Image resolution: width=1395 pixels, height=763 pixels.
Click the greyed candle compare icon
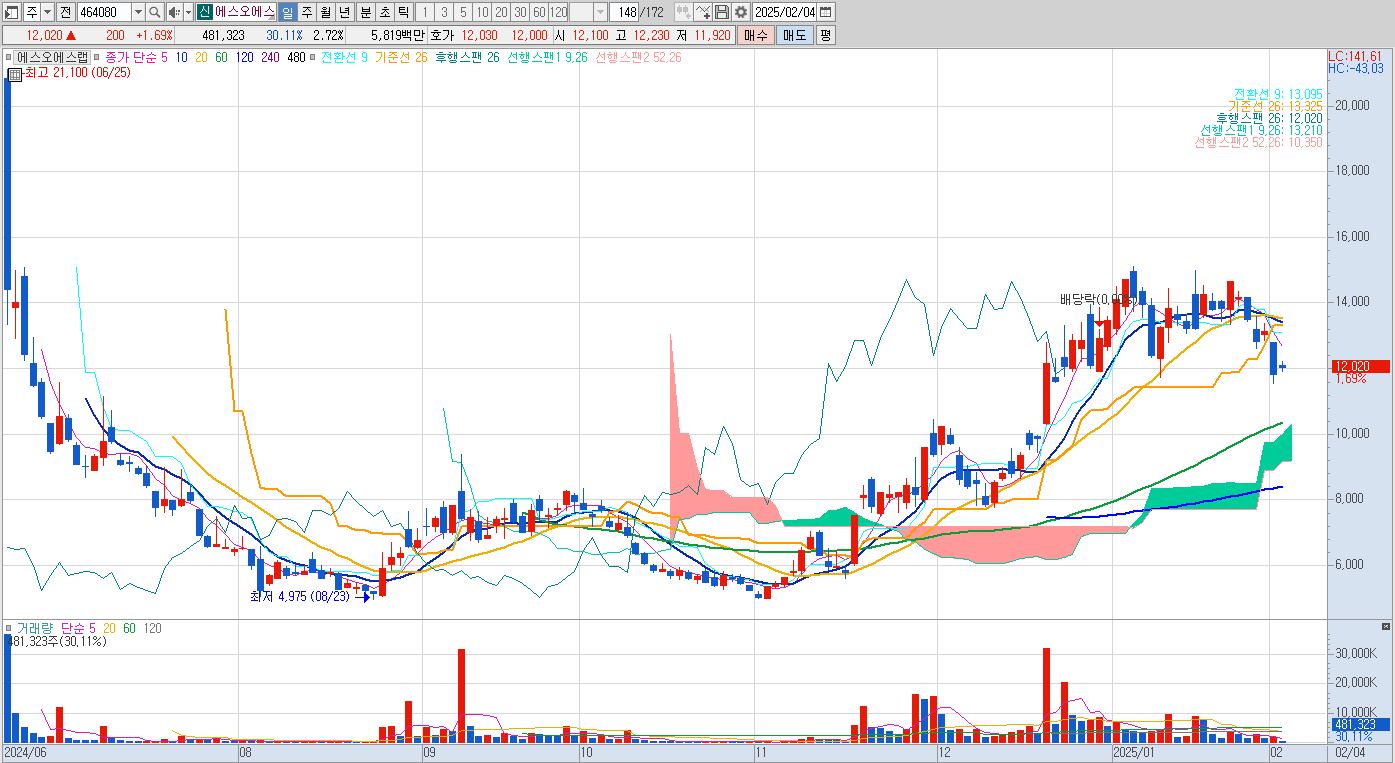683,12
